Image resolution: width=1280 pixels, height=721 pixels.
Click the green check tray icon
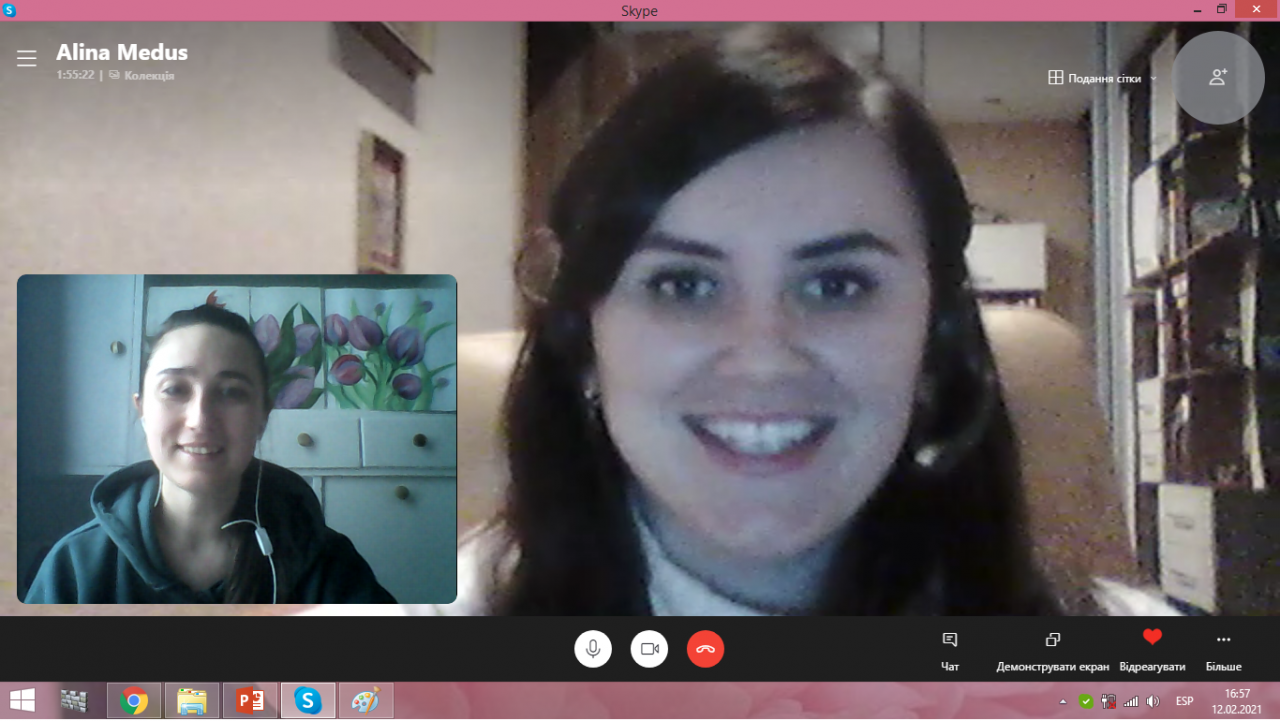1086,701
